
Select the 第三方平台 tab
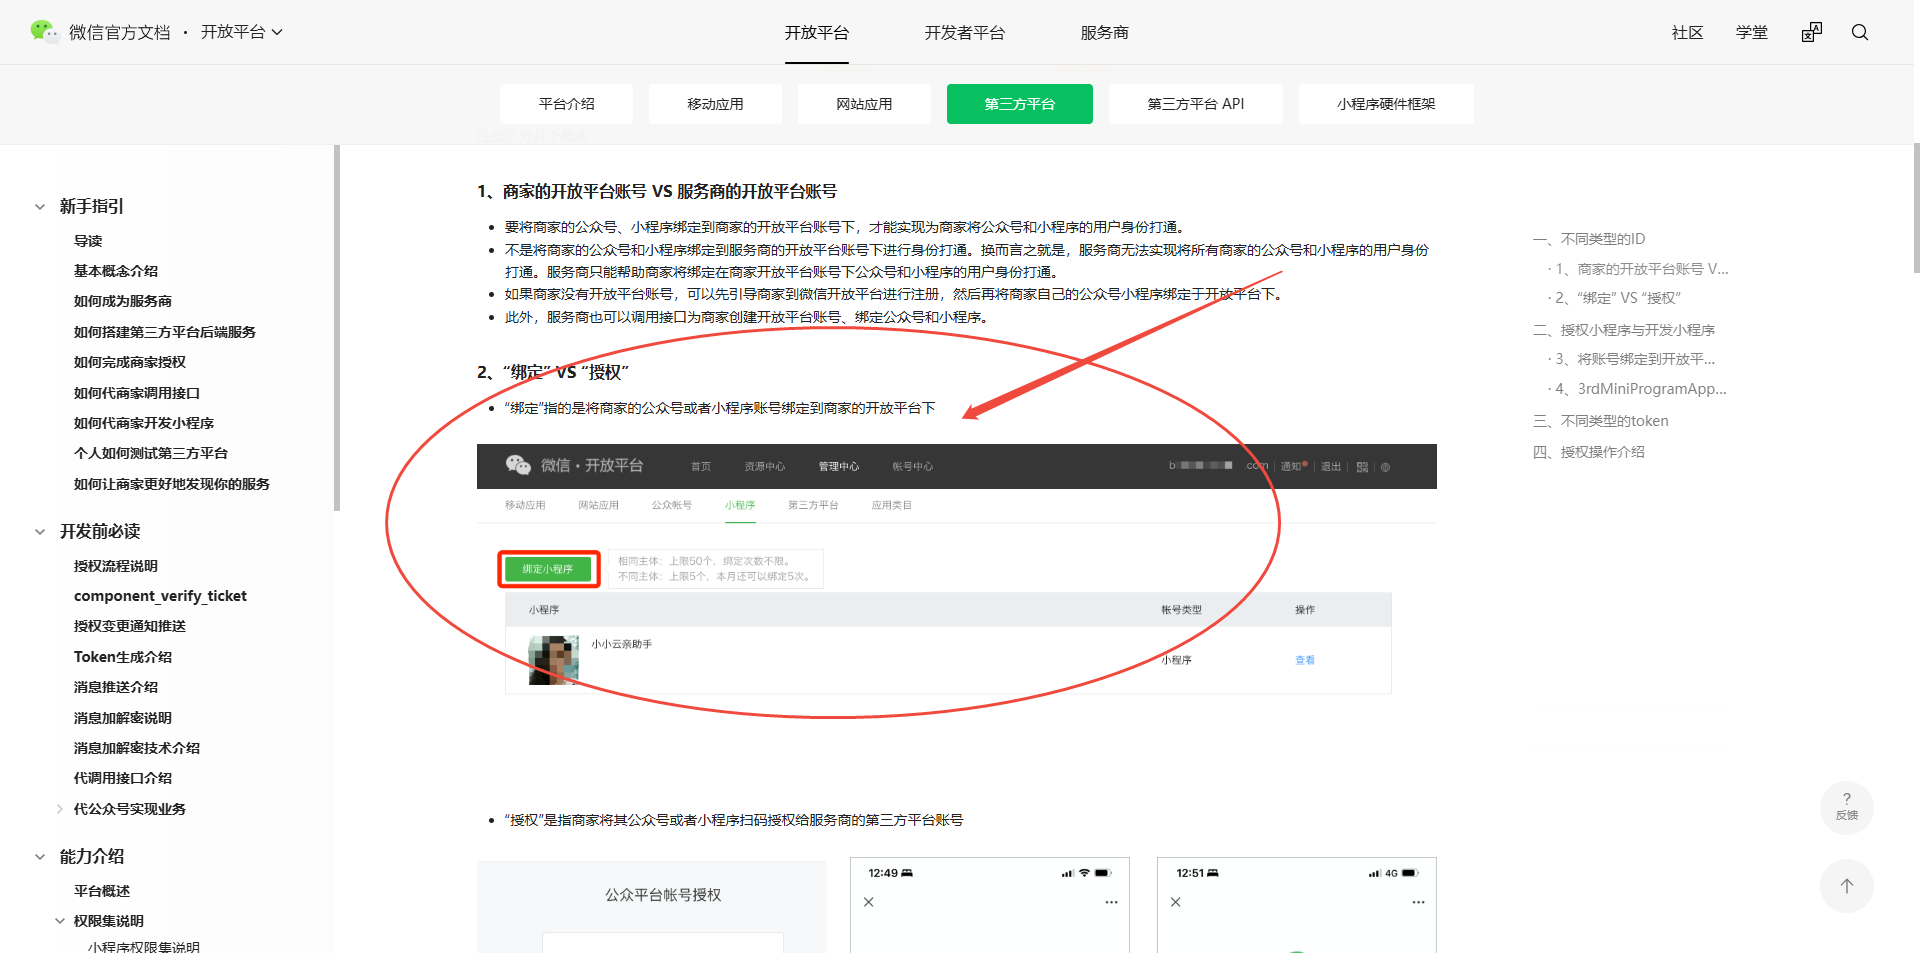pyautogui.click(x=1020, y=104)
